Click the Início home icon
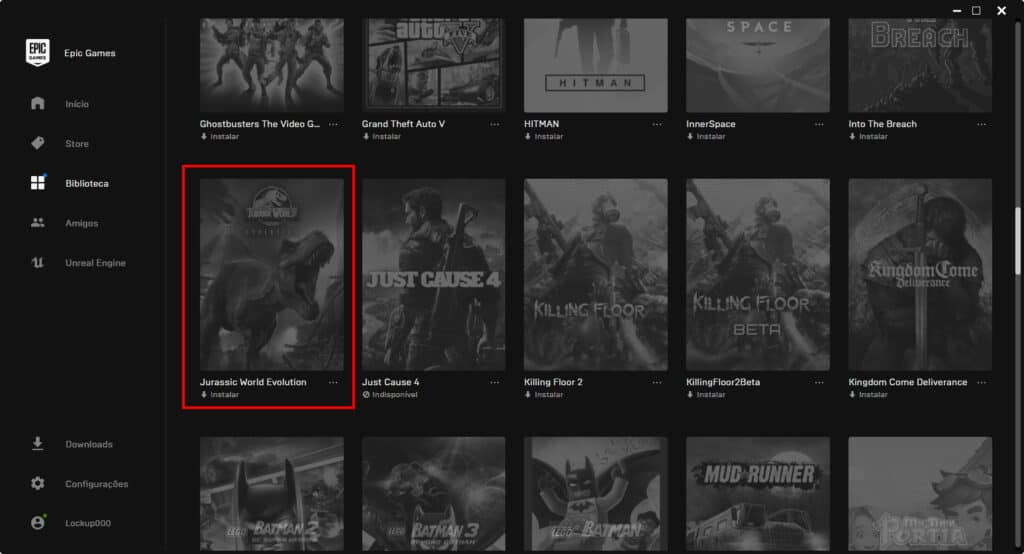The image size is (1024, 554). point(38,103)
